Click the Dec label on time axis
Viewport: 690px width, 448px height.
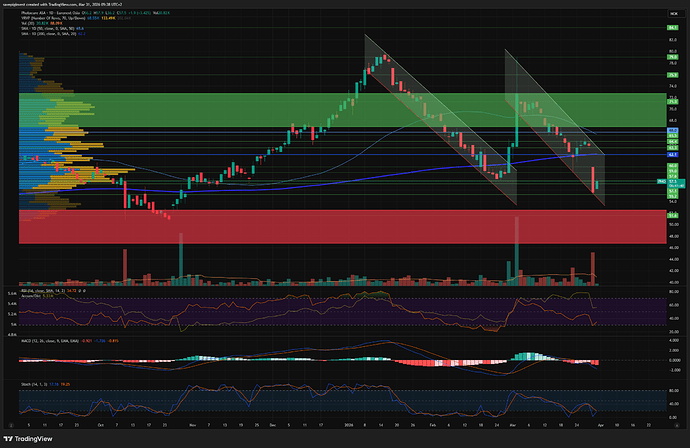coord(274,424)
